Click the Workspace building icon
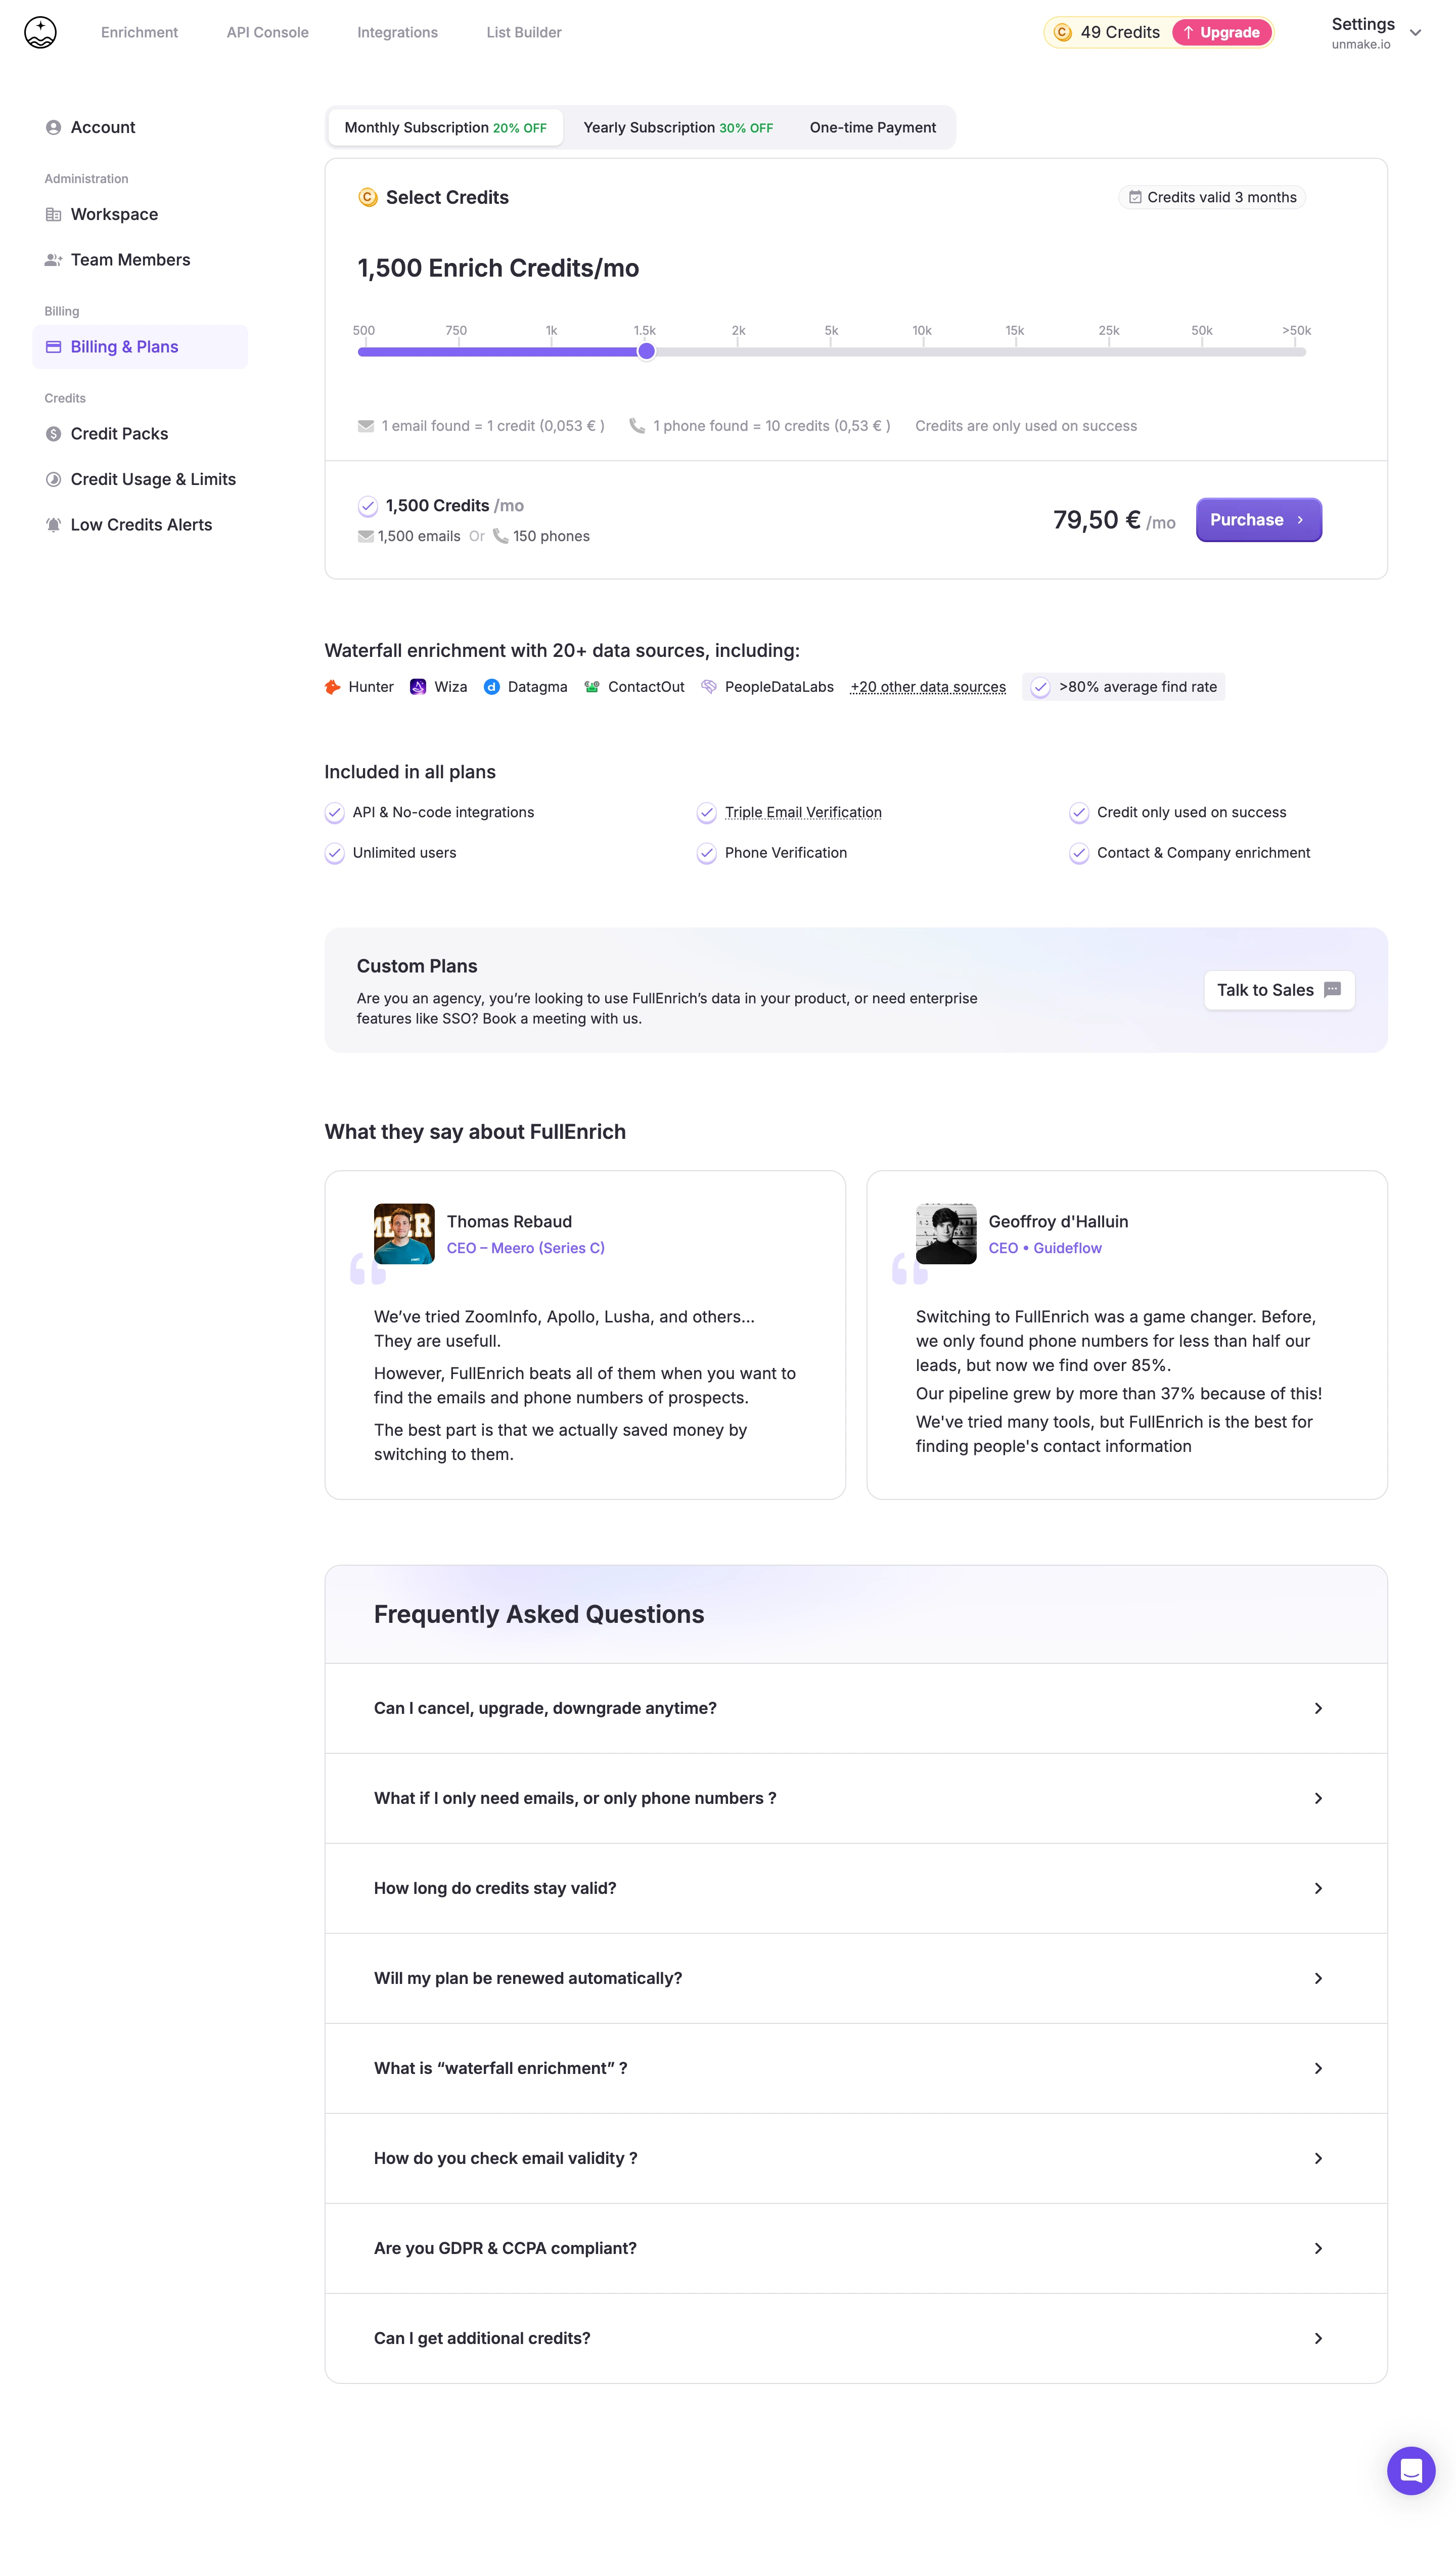 (53, 214)
